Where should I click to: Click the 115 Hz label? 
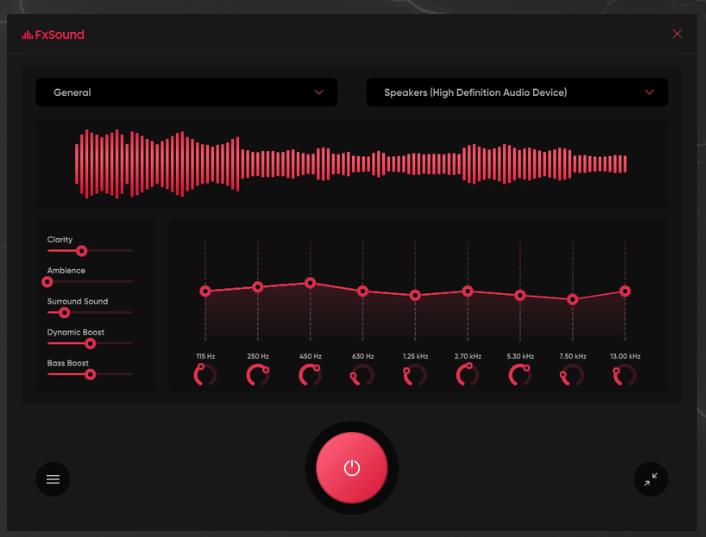(205, 356)
